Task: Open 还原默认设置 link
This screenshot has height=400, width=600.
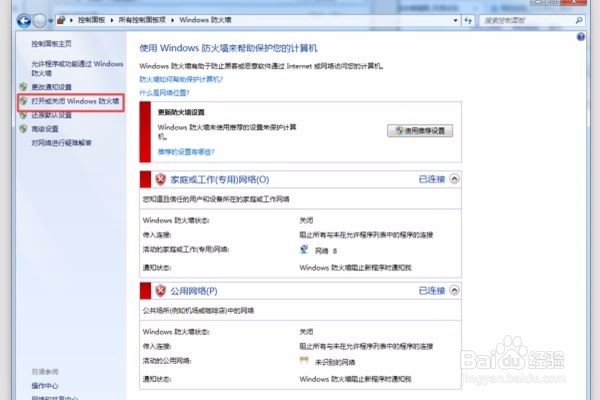Action: click(x=51, y=115)
